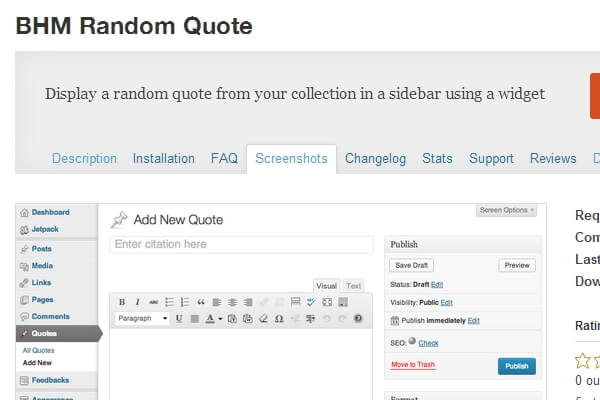Apply underline formatting
The width and height of the screenshot is (600, 400).
coord(179,318)
